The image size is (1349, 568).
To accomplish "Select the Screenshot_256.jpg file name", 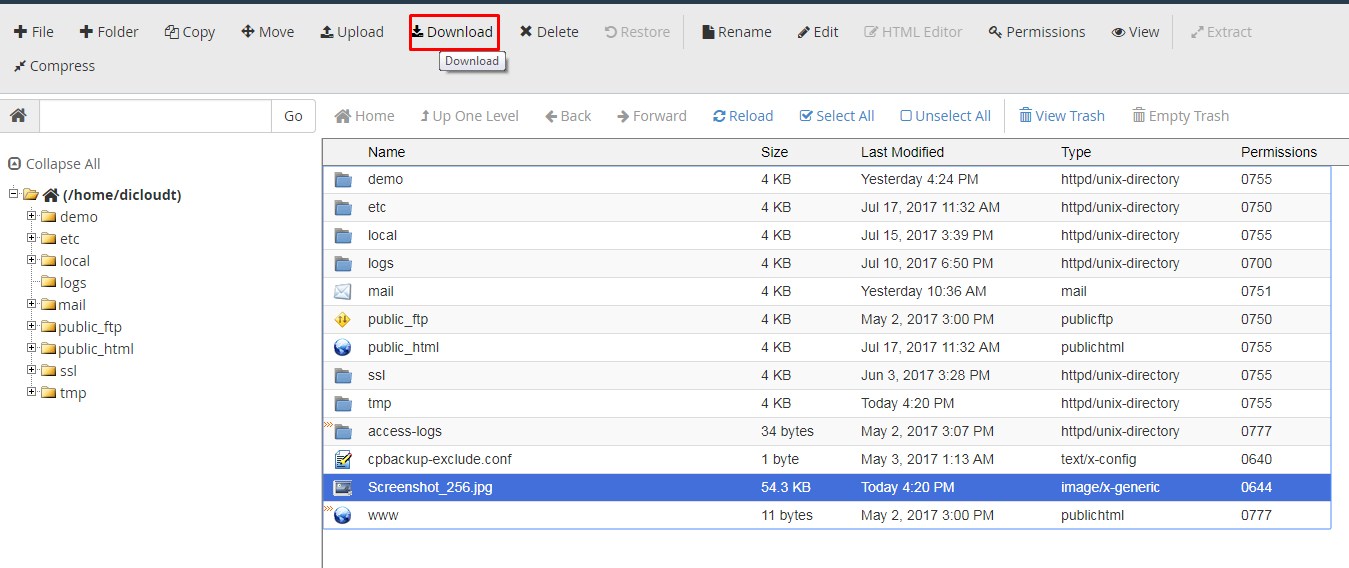I will coord(430,487).
